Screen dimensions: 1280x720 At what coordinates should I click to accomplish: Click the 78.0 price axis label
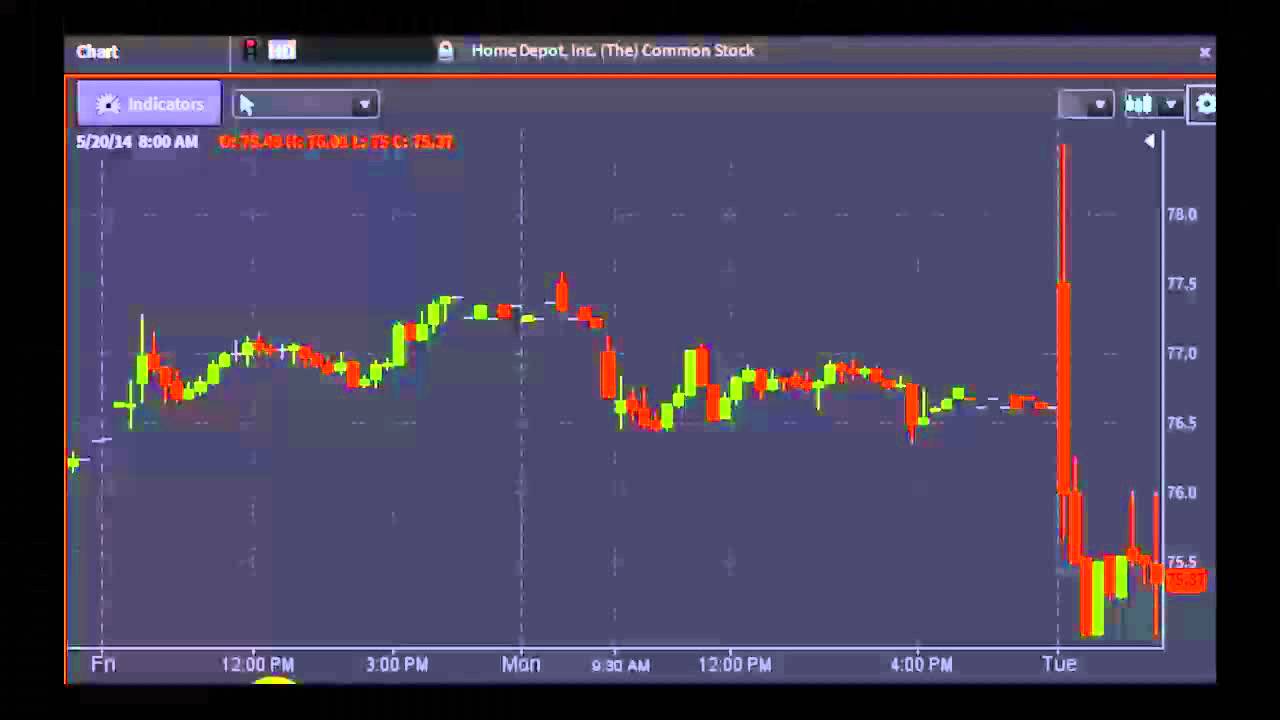(1182, 214)
